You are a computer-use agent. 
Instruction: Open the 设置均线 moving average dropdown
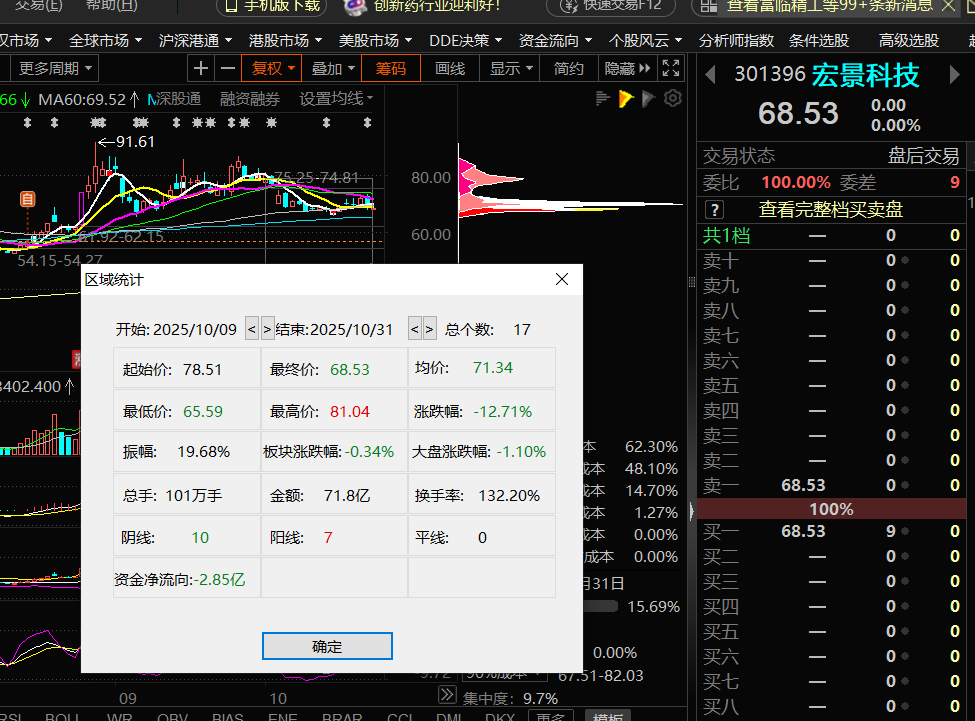pyautogui.click(x=336, y=99)
